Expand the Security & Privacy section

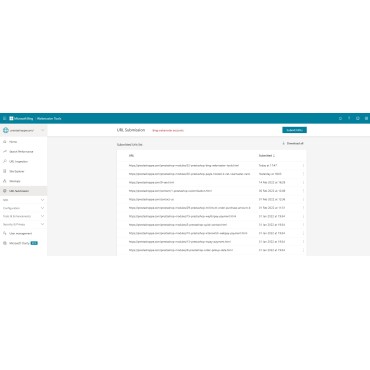pos(23,224)
